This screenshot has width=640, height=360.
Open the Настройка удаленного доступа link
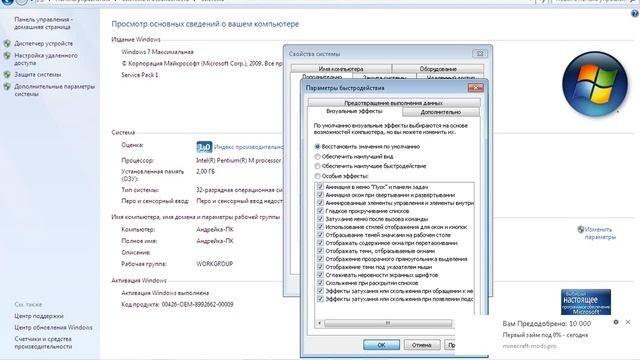click(46, 59)
